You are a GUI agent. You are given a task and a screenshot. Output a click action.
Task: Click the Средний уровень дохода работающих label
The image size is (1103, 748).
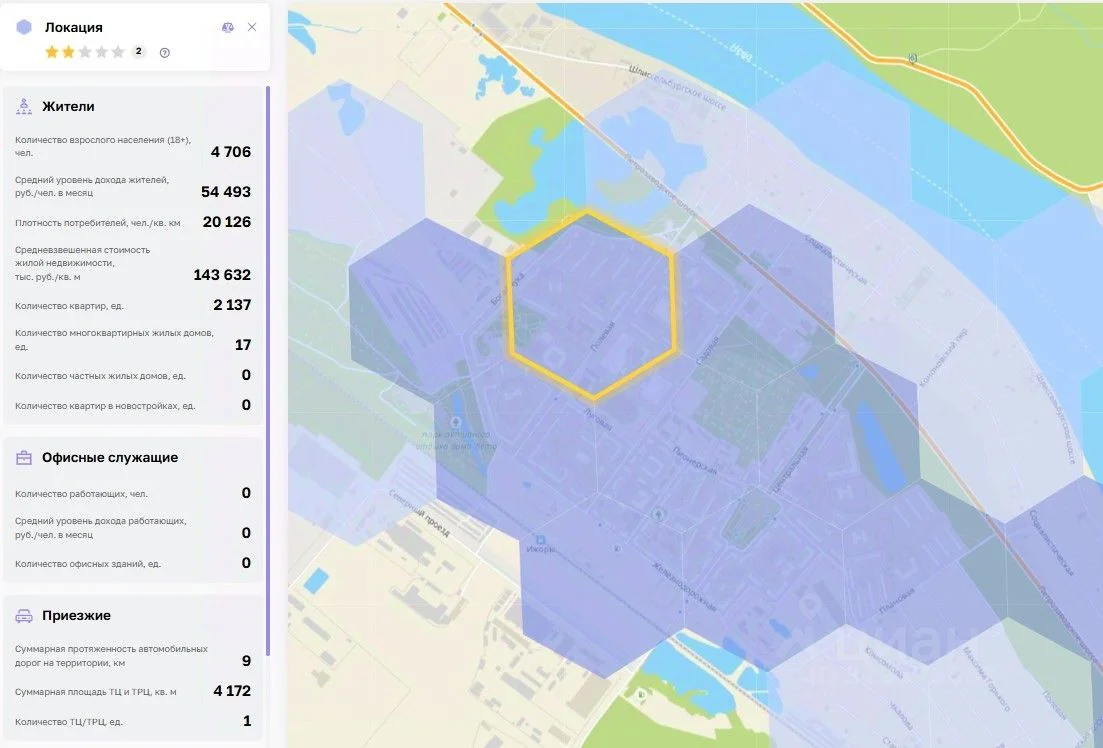[x=101, y=528]
